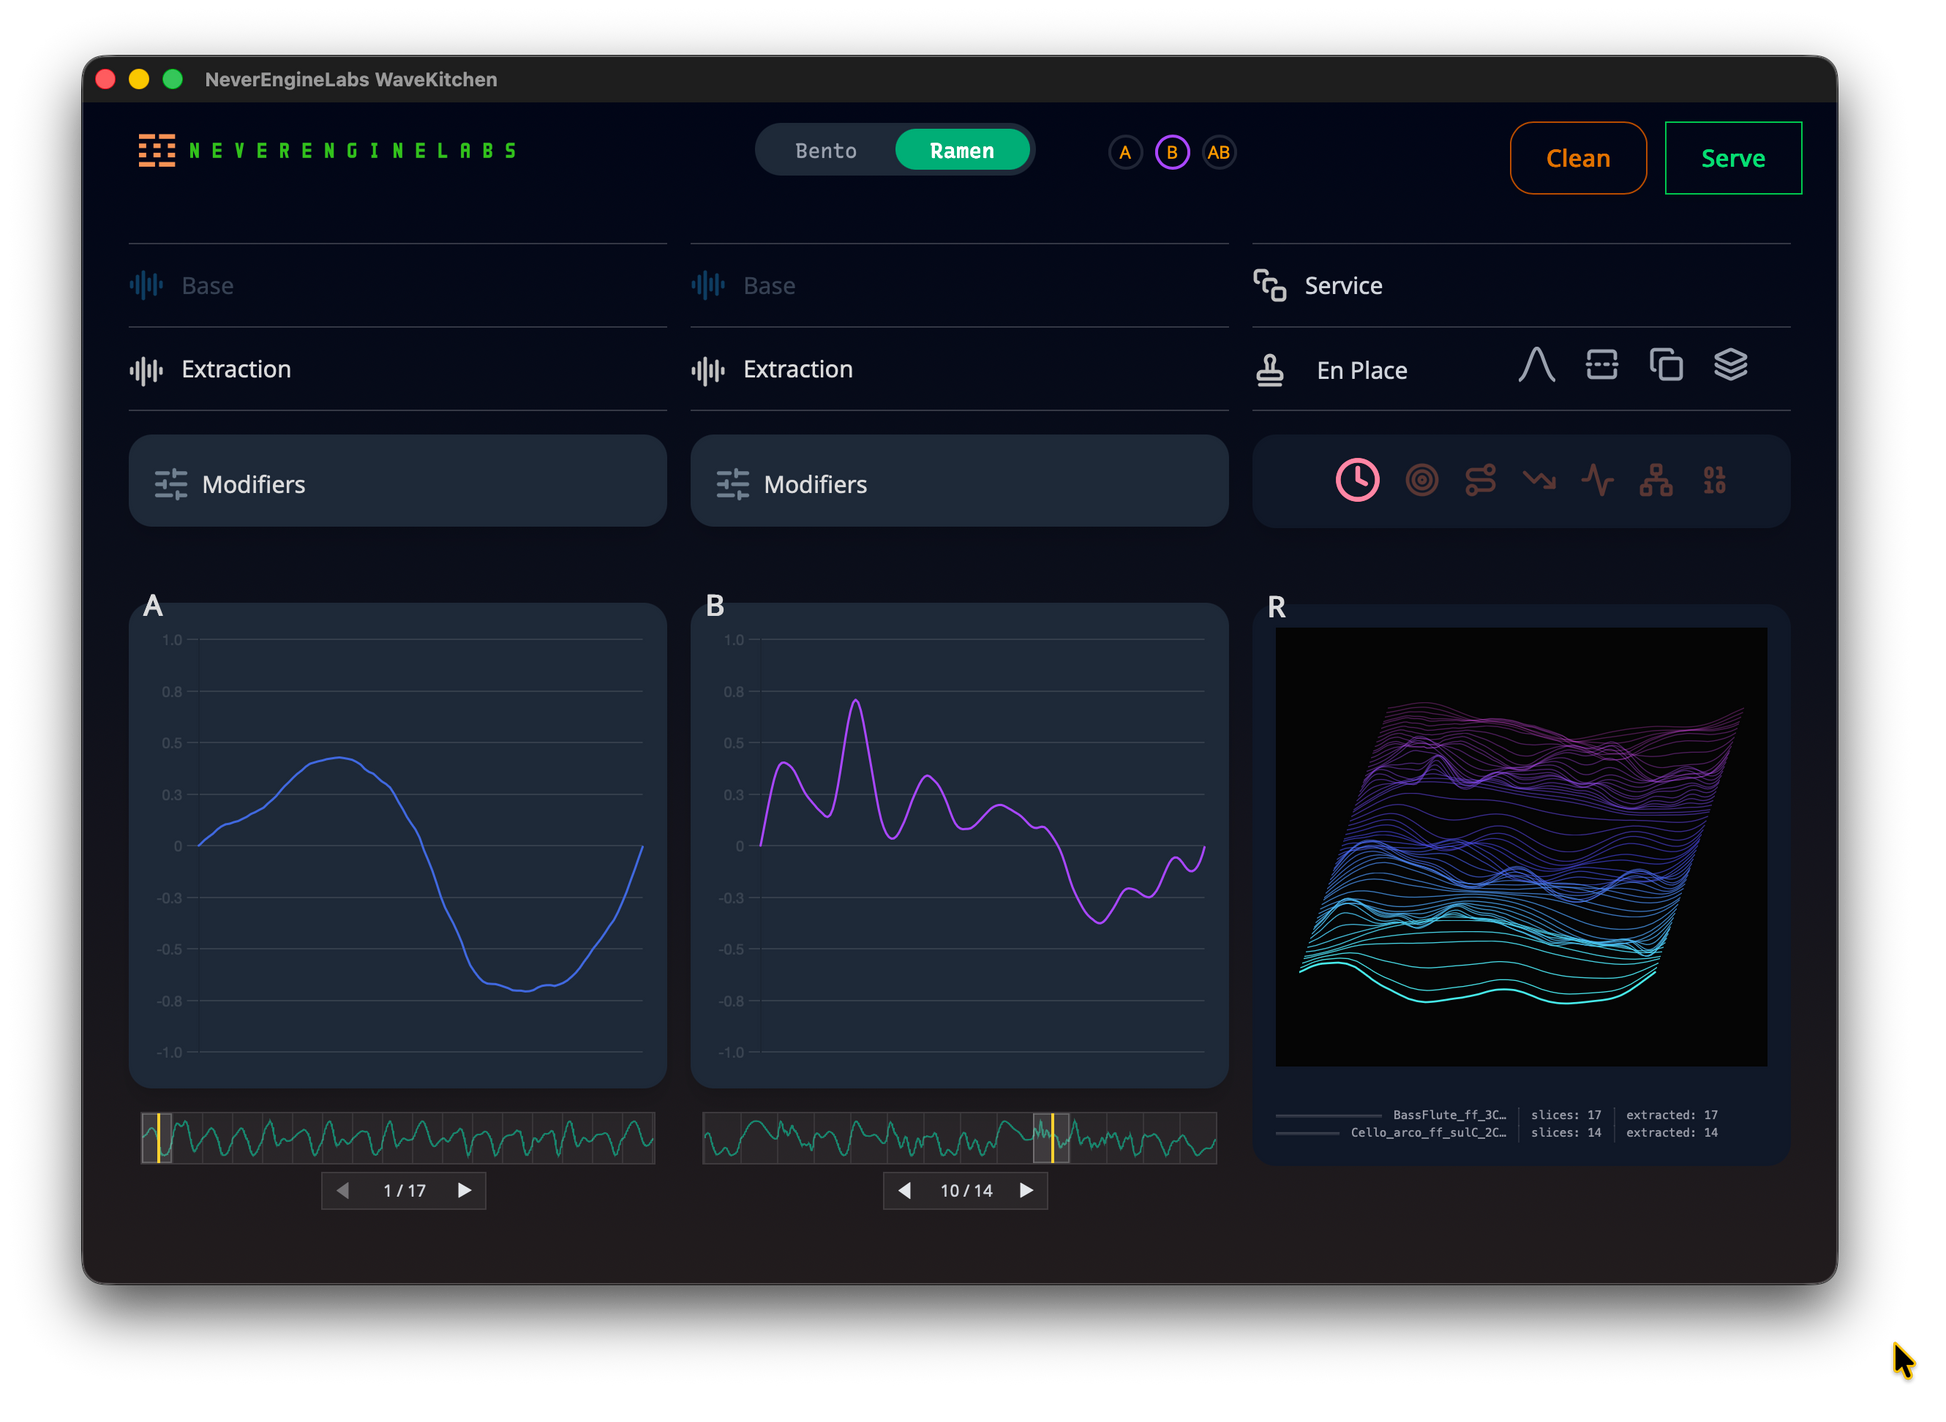Image resolution: width=1946 pixels, height=1422 pixels.
Task: Expand the middle Modifiers panel
Action: (958, 482)
